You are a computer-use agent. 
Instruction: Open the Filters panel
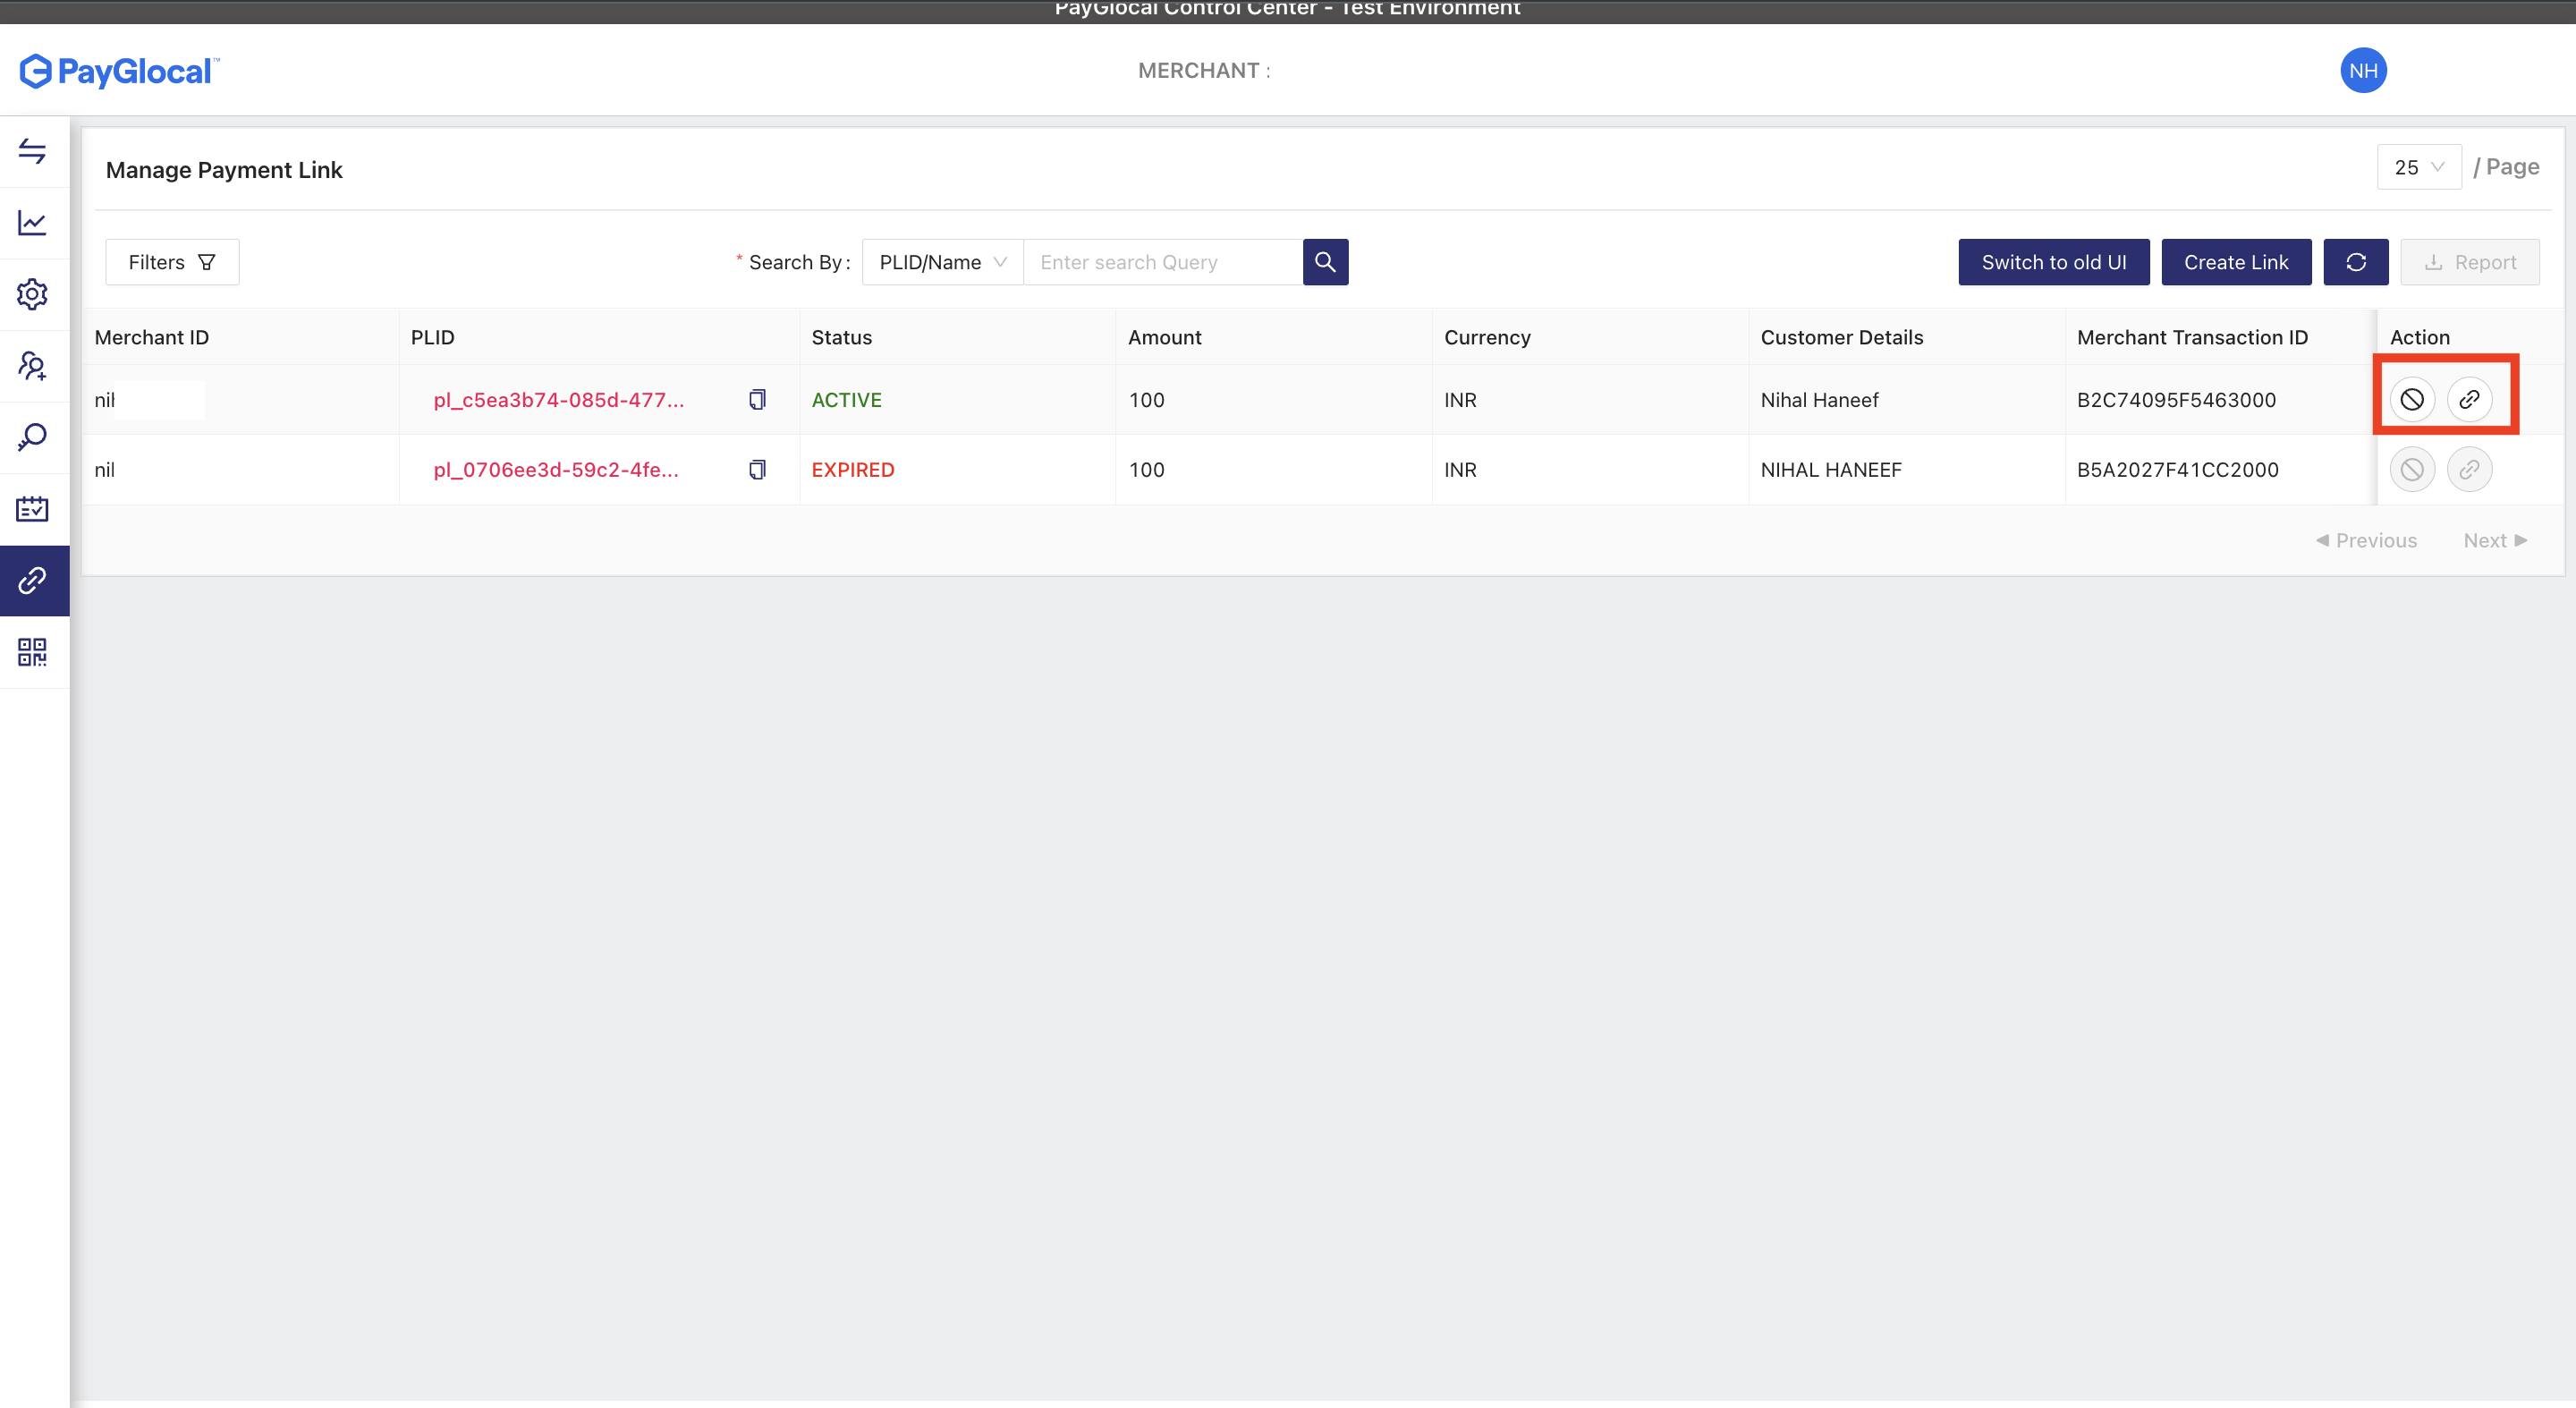pyautogui.click(x=172, y=262)
